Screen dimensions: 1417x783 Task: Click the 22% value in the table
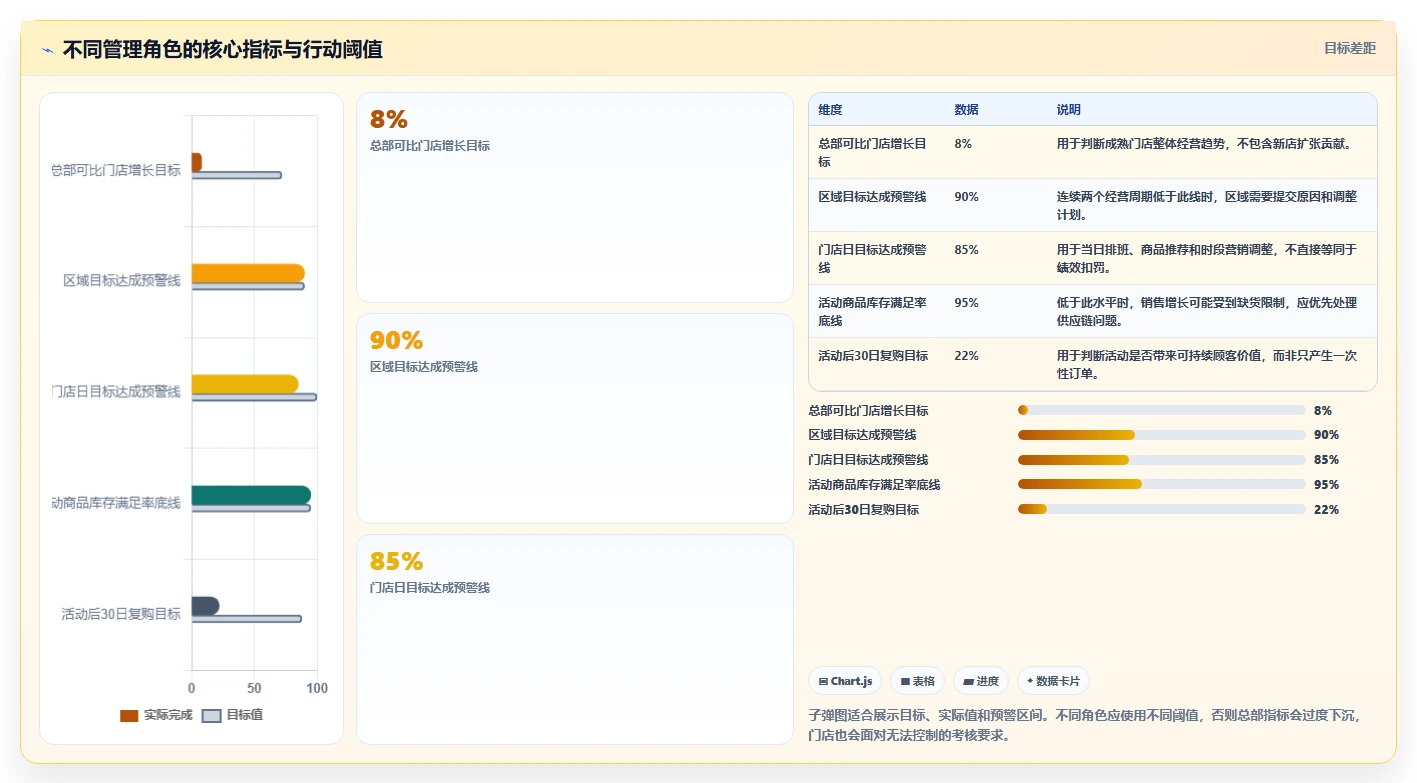966,356
